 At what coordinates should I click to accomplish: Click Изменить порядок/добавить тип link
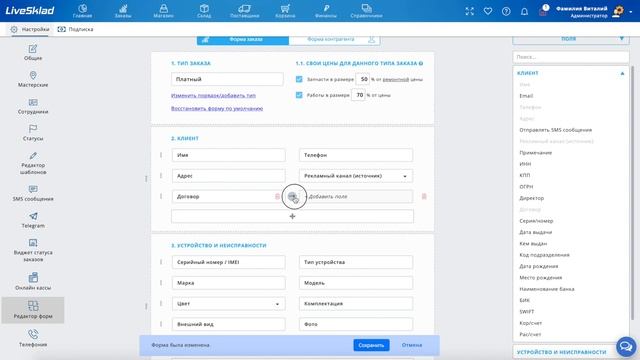[x=213, y=96]
